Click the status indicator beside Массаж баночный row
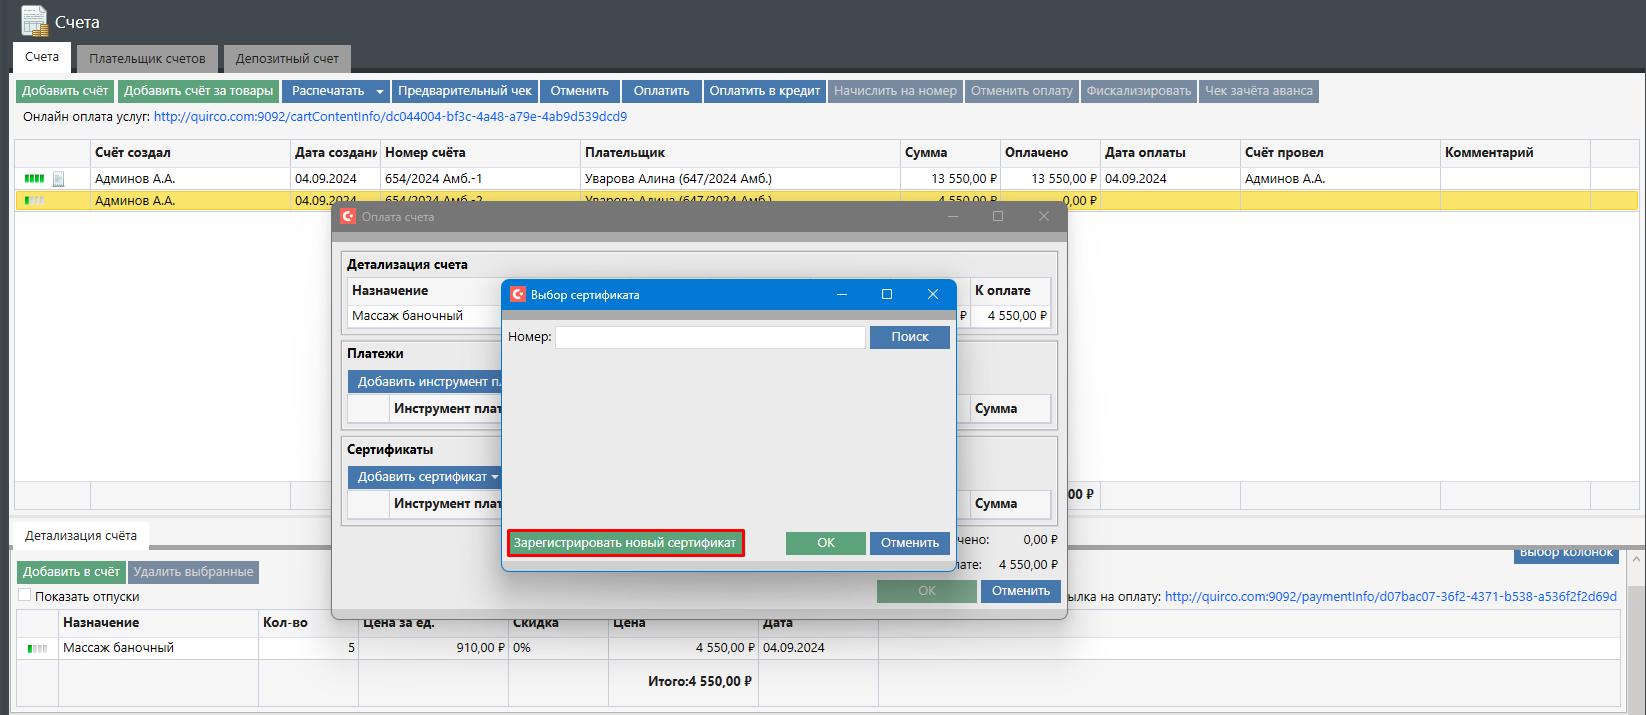1646x715 pixels. click(x=37, y=648)
